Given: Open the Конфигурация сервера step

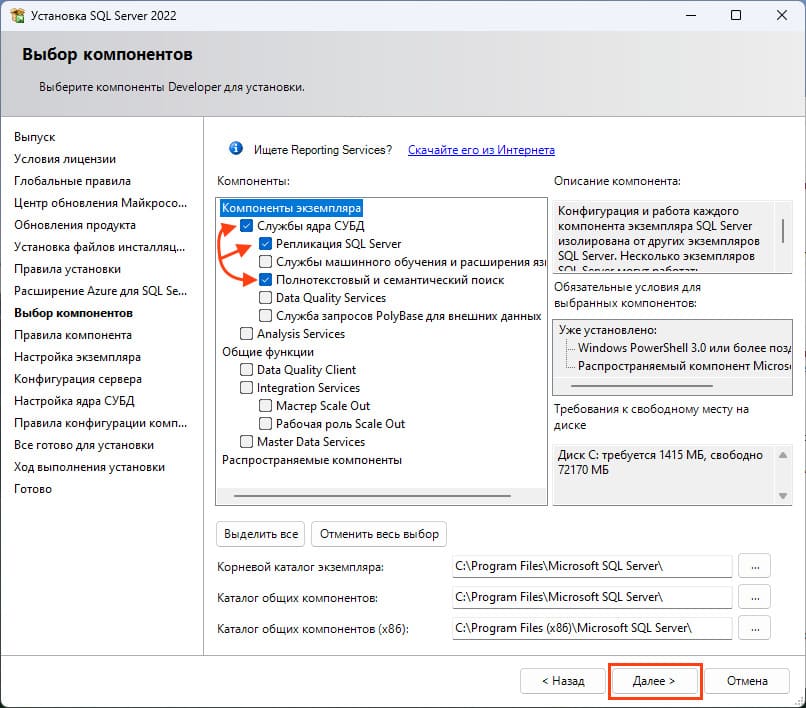Looking at the screenshot, I should click(x=78, y=379).
